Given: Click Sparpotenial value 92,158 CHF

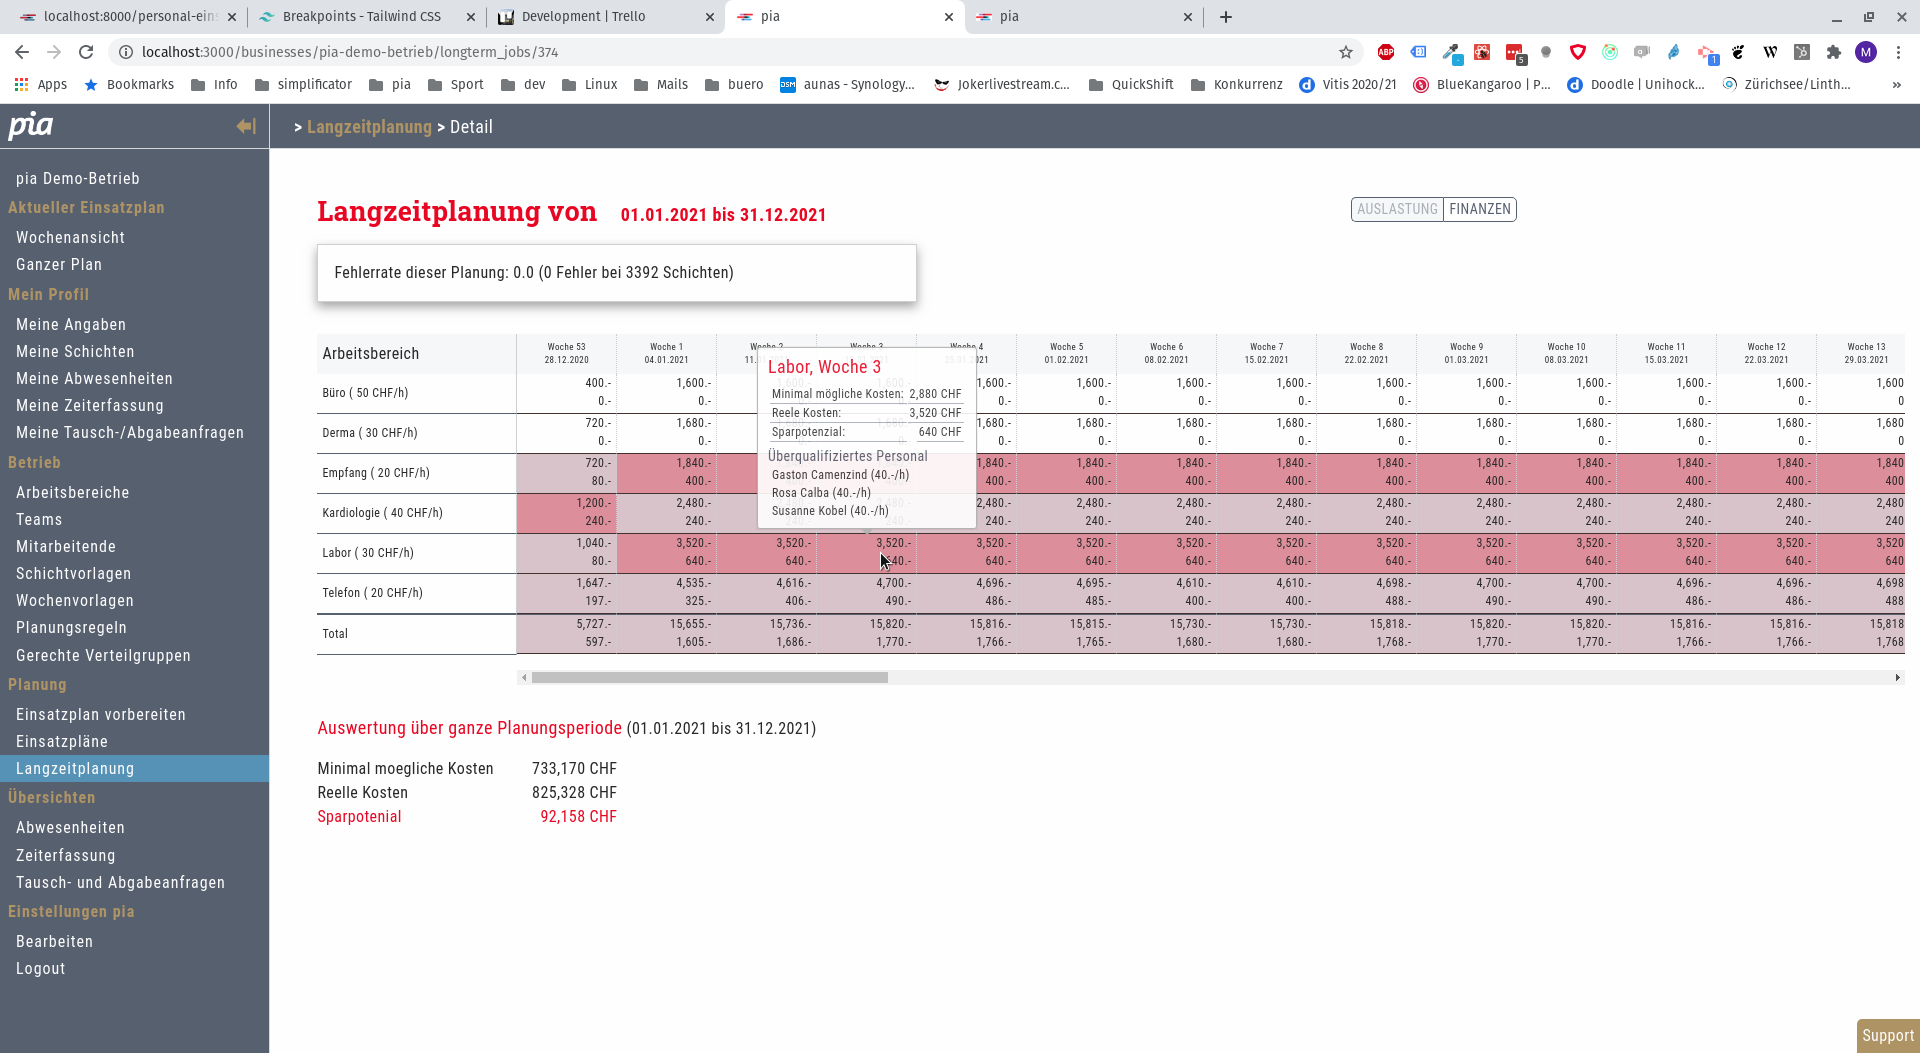Looking at the screenshot, I should [x=578, y=817].
